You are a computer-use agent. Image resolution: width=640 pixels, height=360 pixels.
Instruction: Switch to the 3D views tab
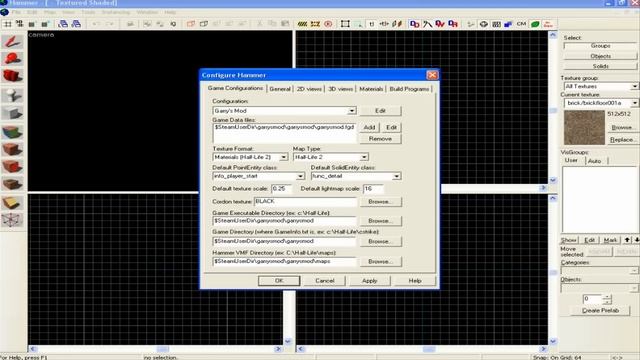click(x=340, y=89)
